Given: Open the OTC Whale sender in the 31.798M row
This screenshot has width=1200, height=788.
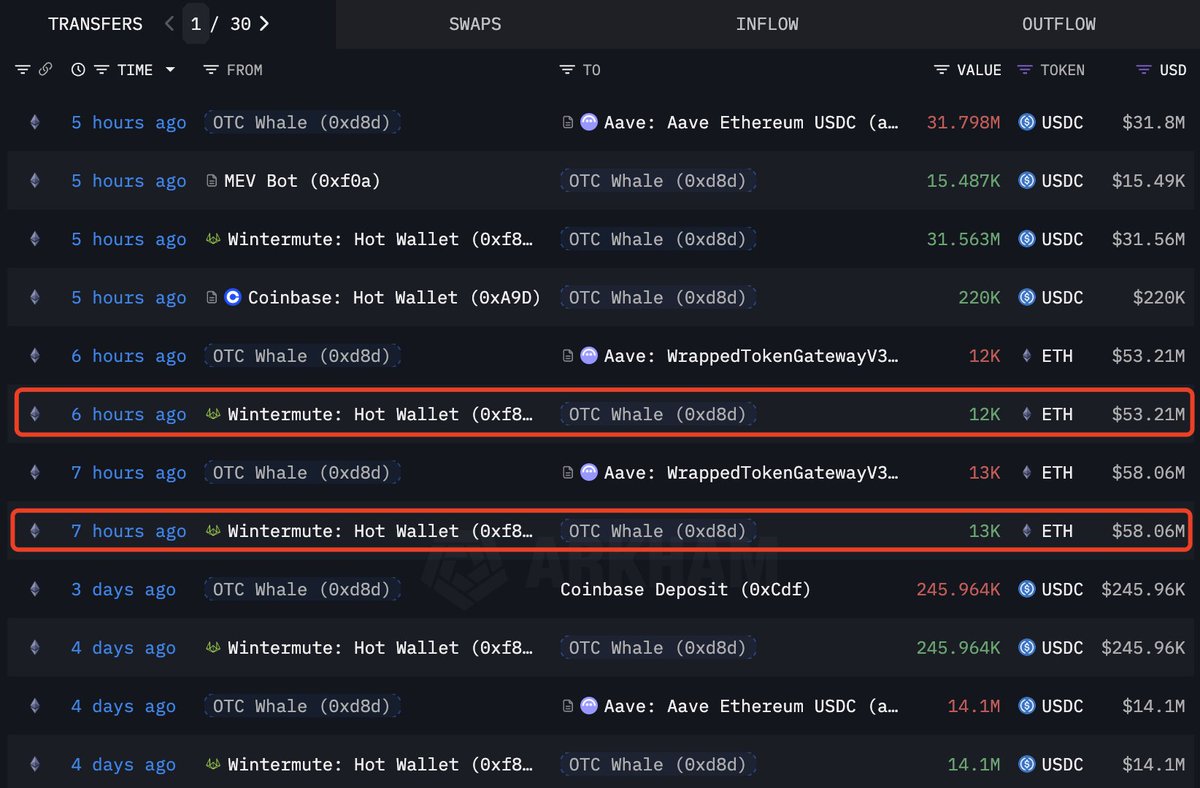Looking at the screenshot, I should coord(303,123).
